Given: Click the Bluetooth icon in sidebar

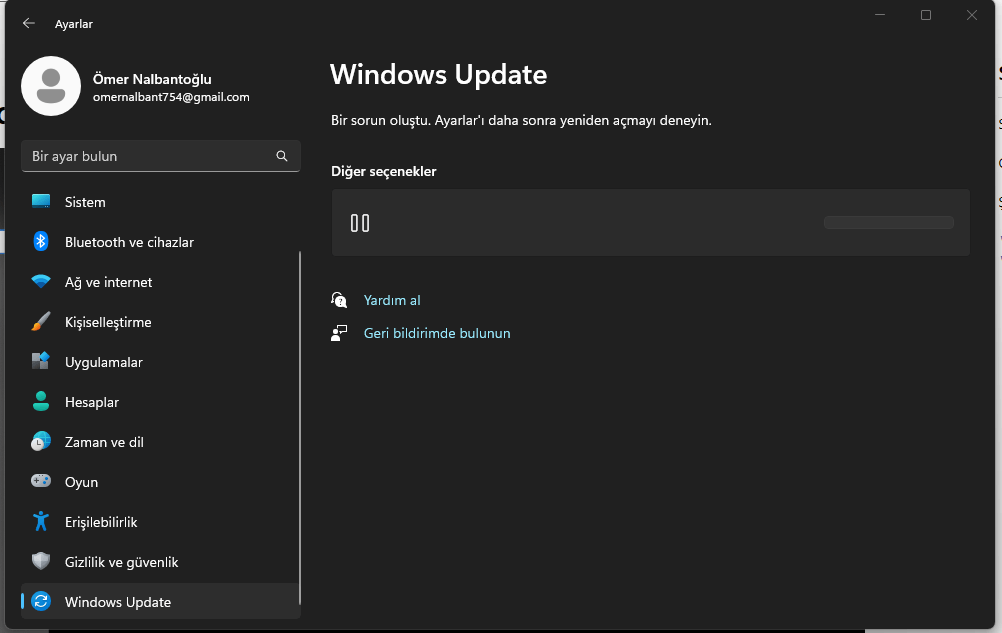Looking at the screenshot, I should click(x=41, y=241).
